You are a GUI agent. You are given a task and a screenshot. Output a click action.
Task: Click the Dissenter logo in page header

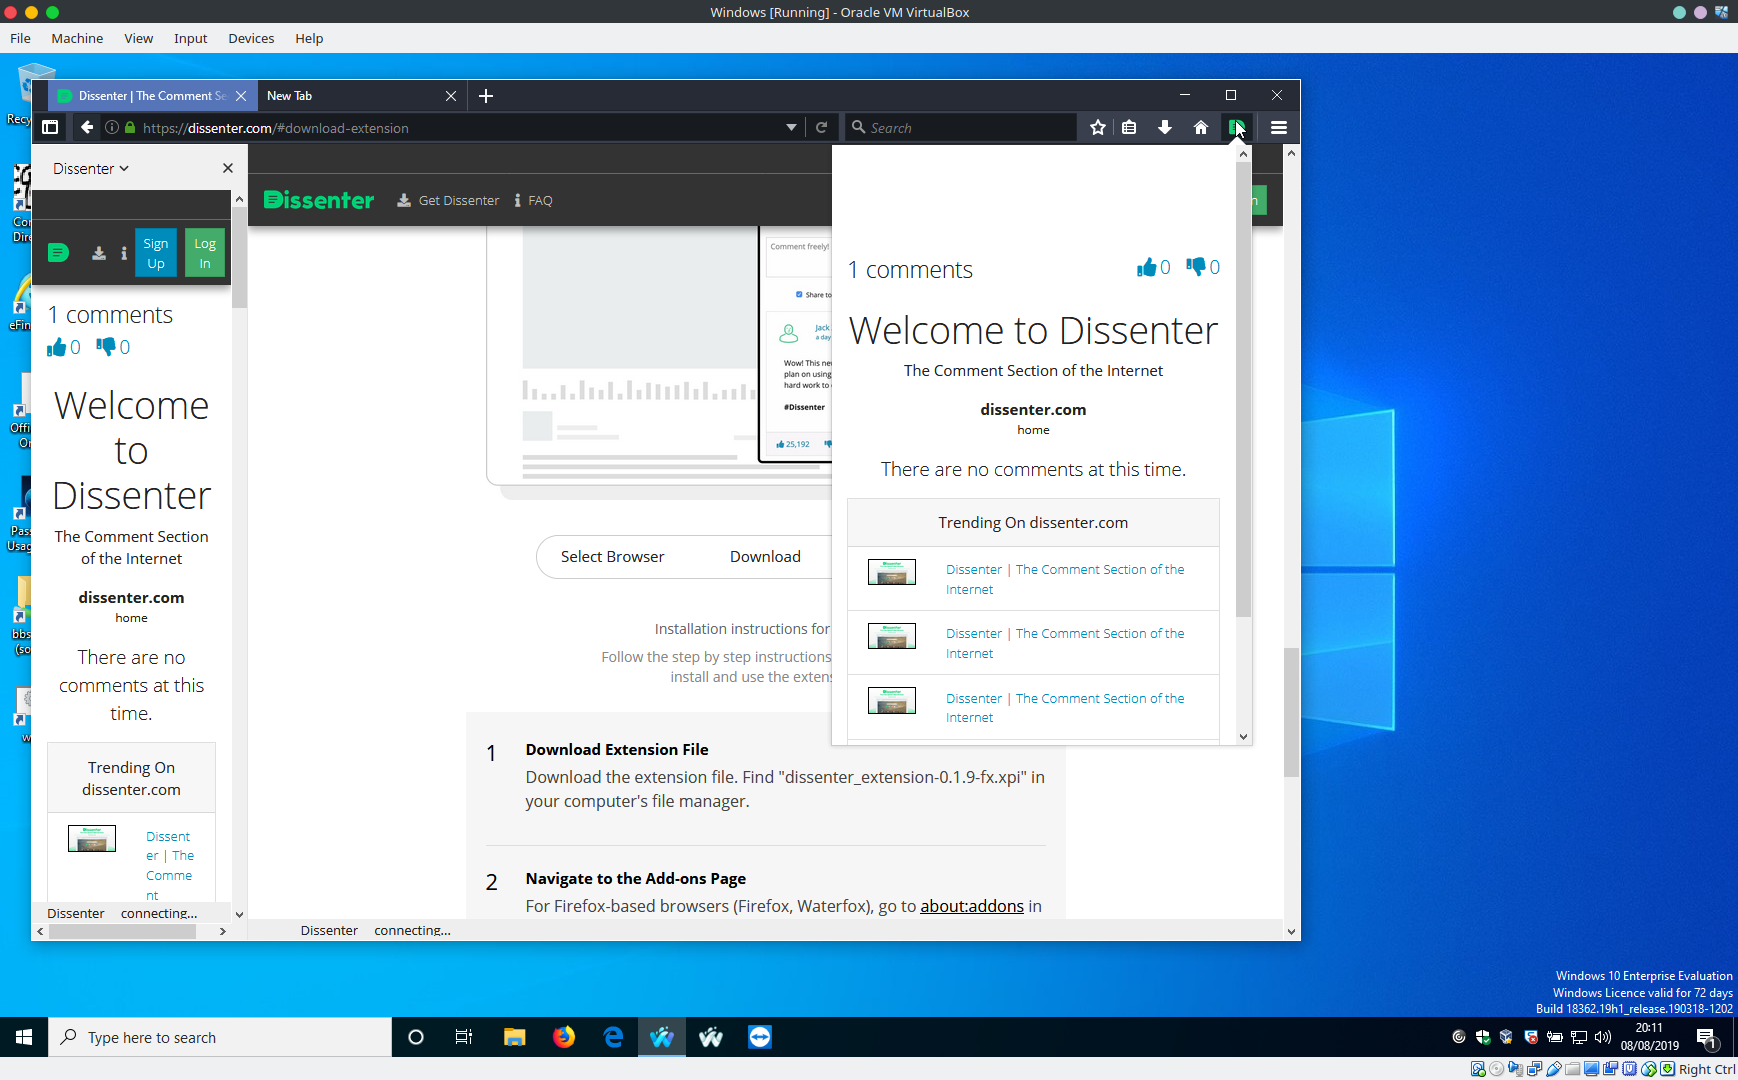click(x=319, y=200)
